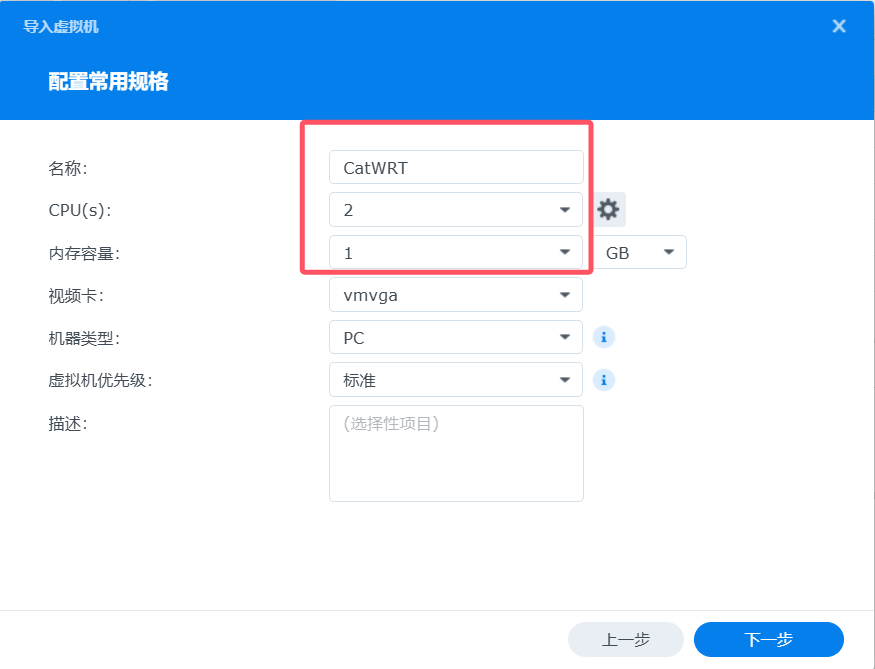Click the info icon beside 虚拟机优先级
This screenshot has width=875, height=669.
[x=604, y=380]
